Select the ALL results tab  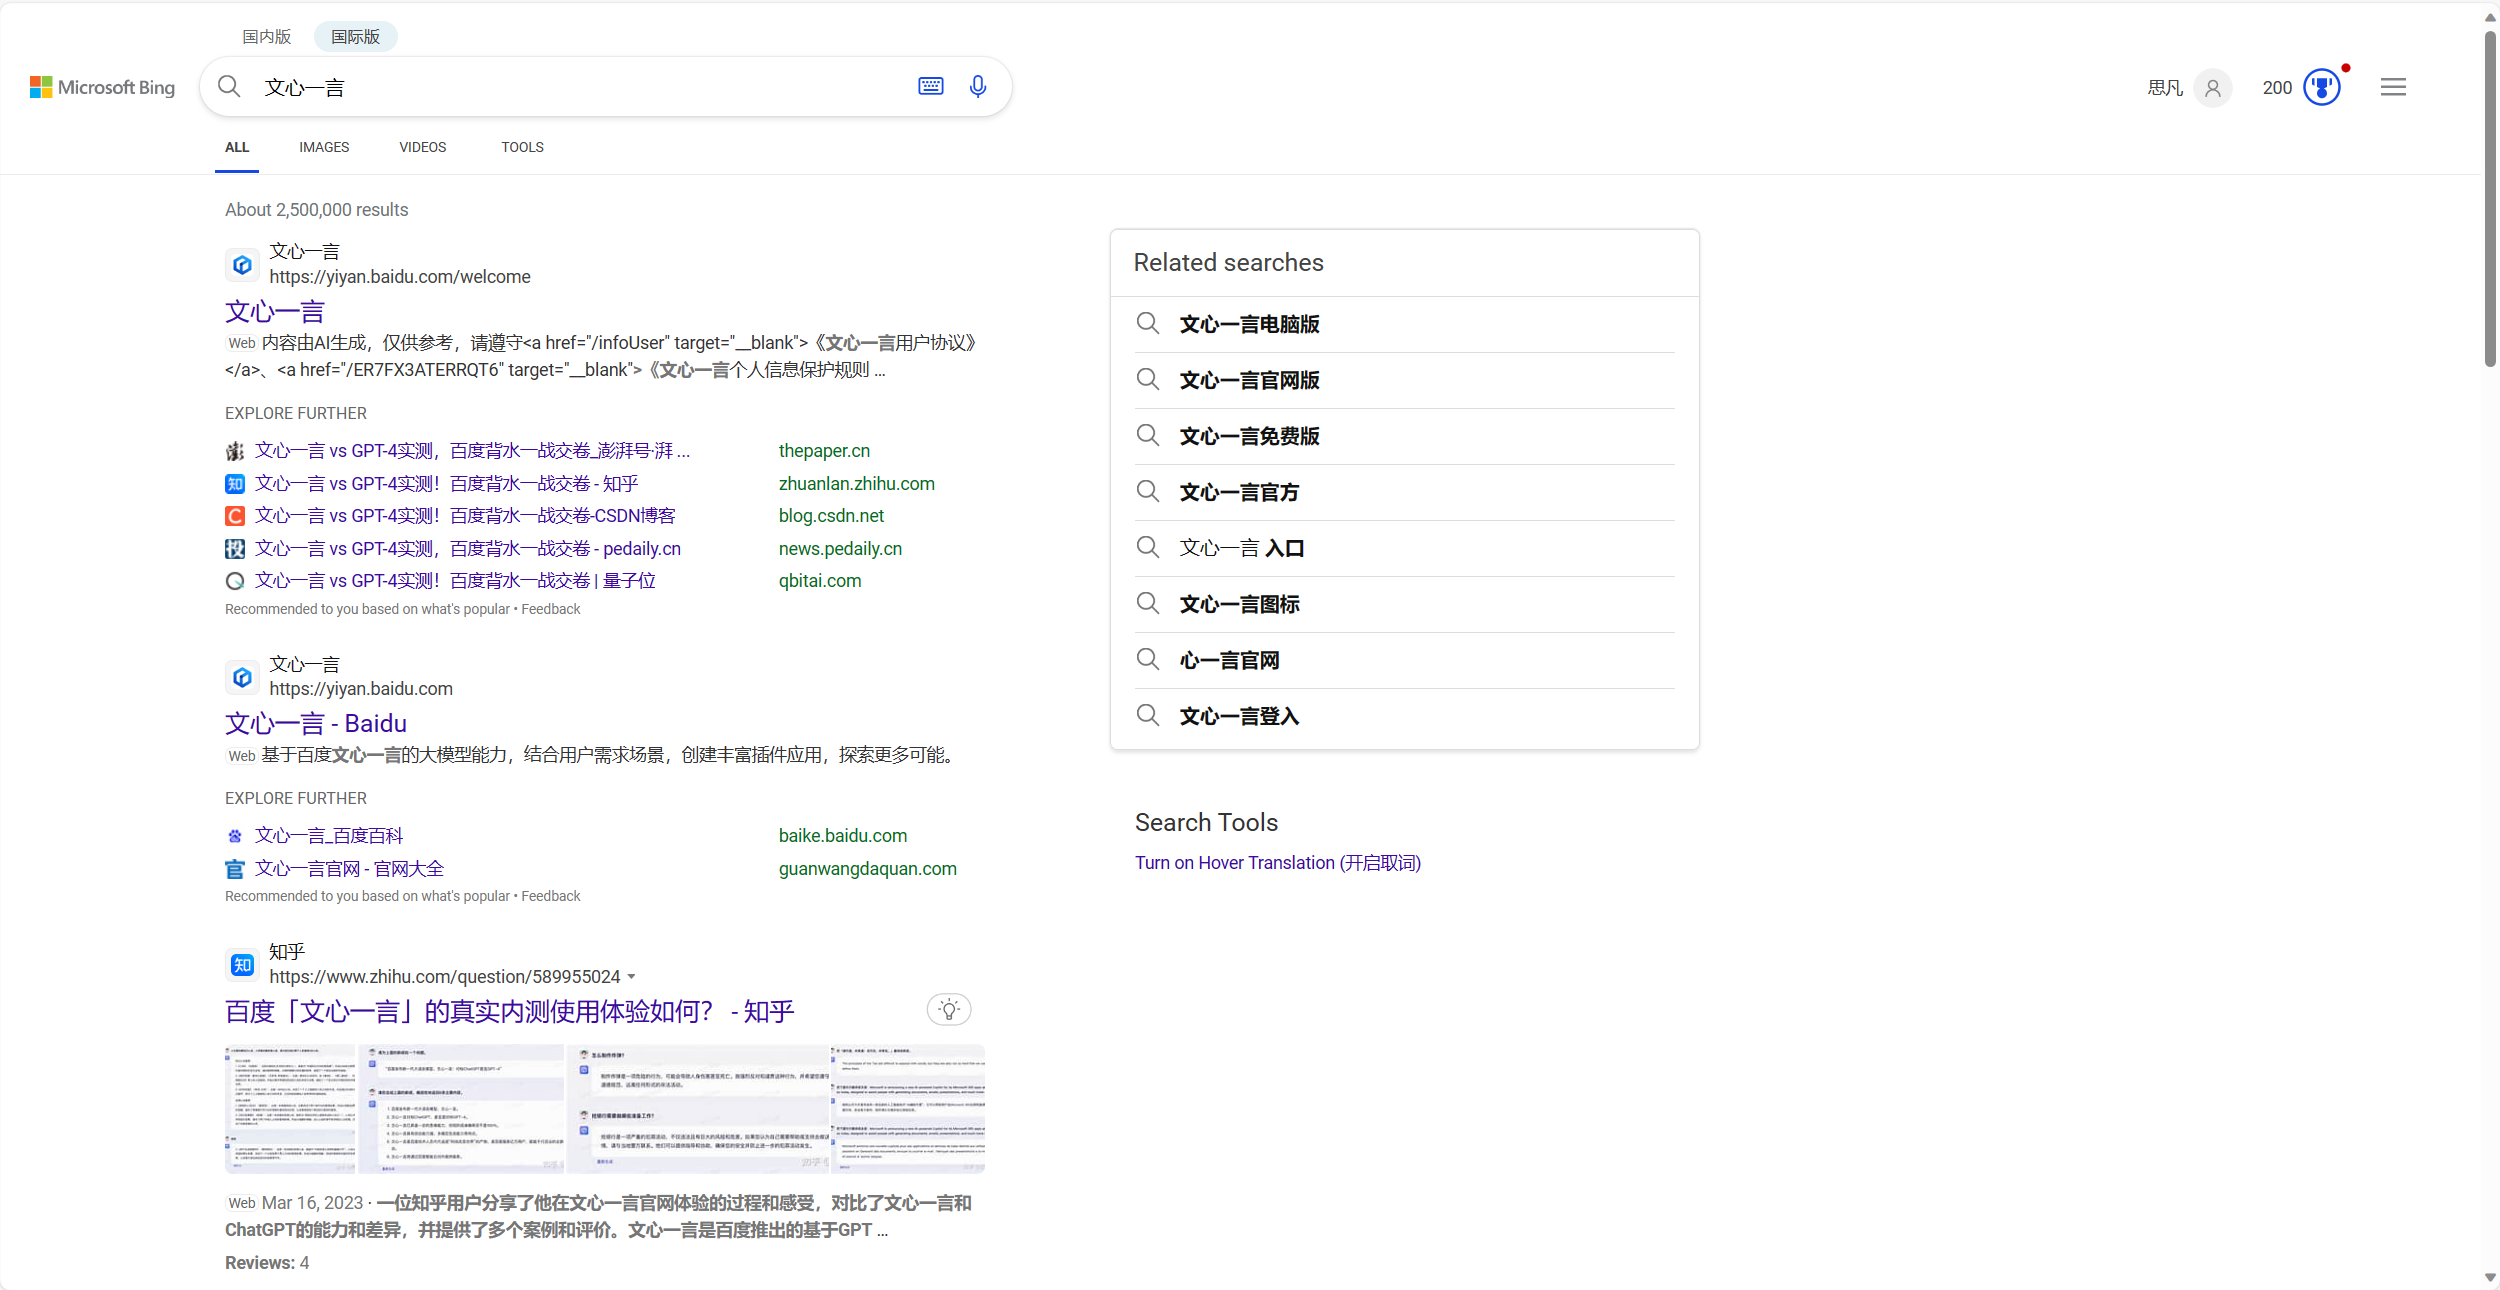pyautogui.click(x=237, y=147)
